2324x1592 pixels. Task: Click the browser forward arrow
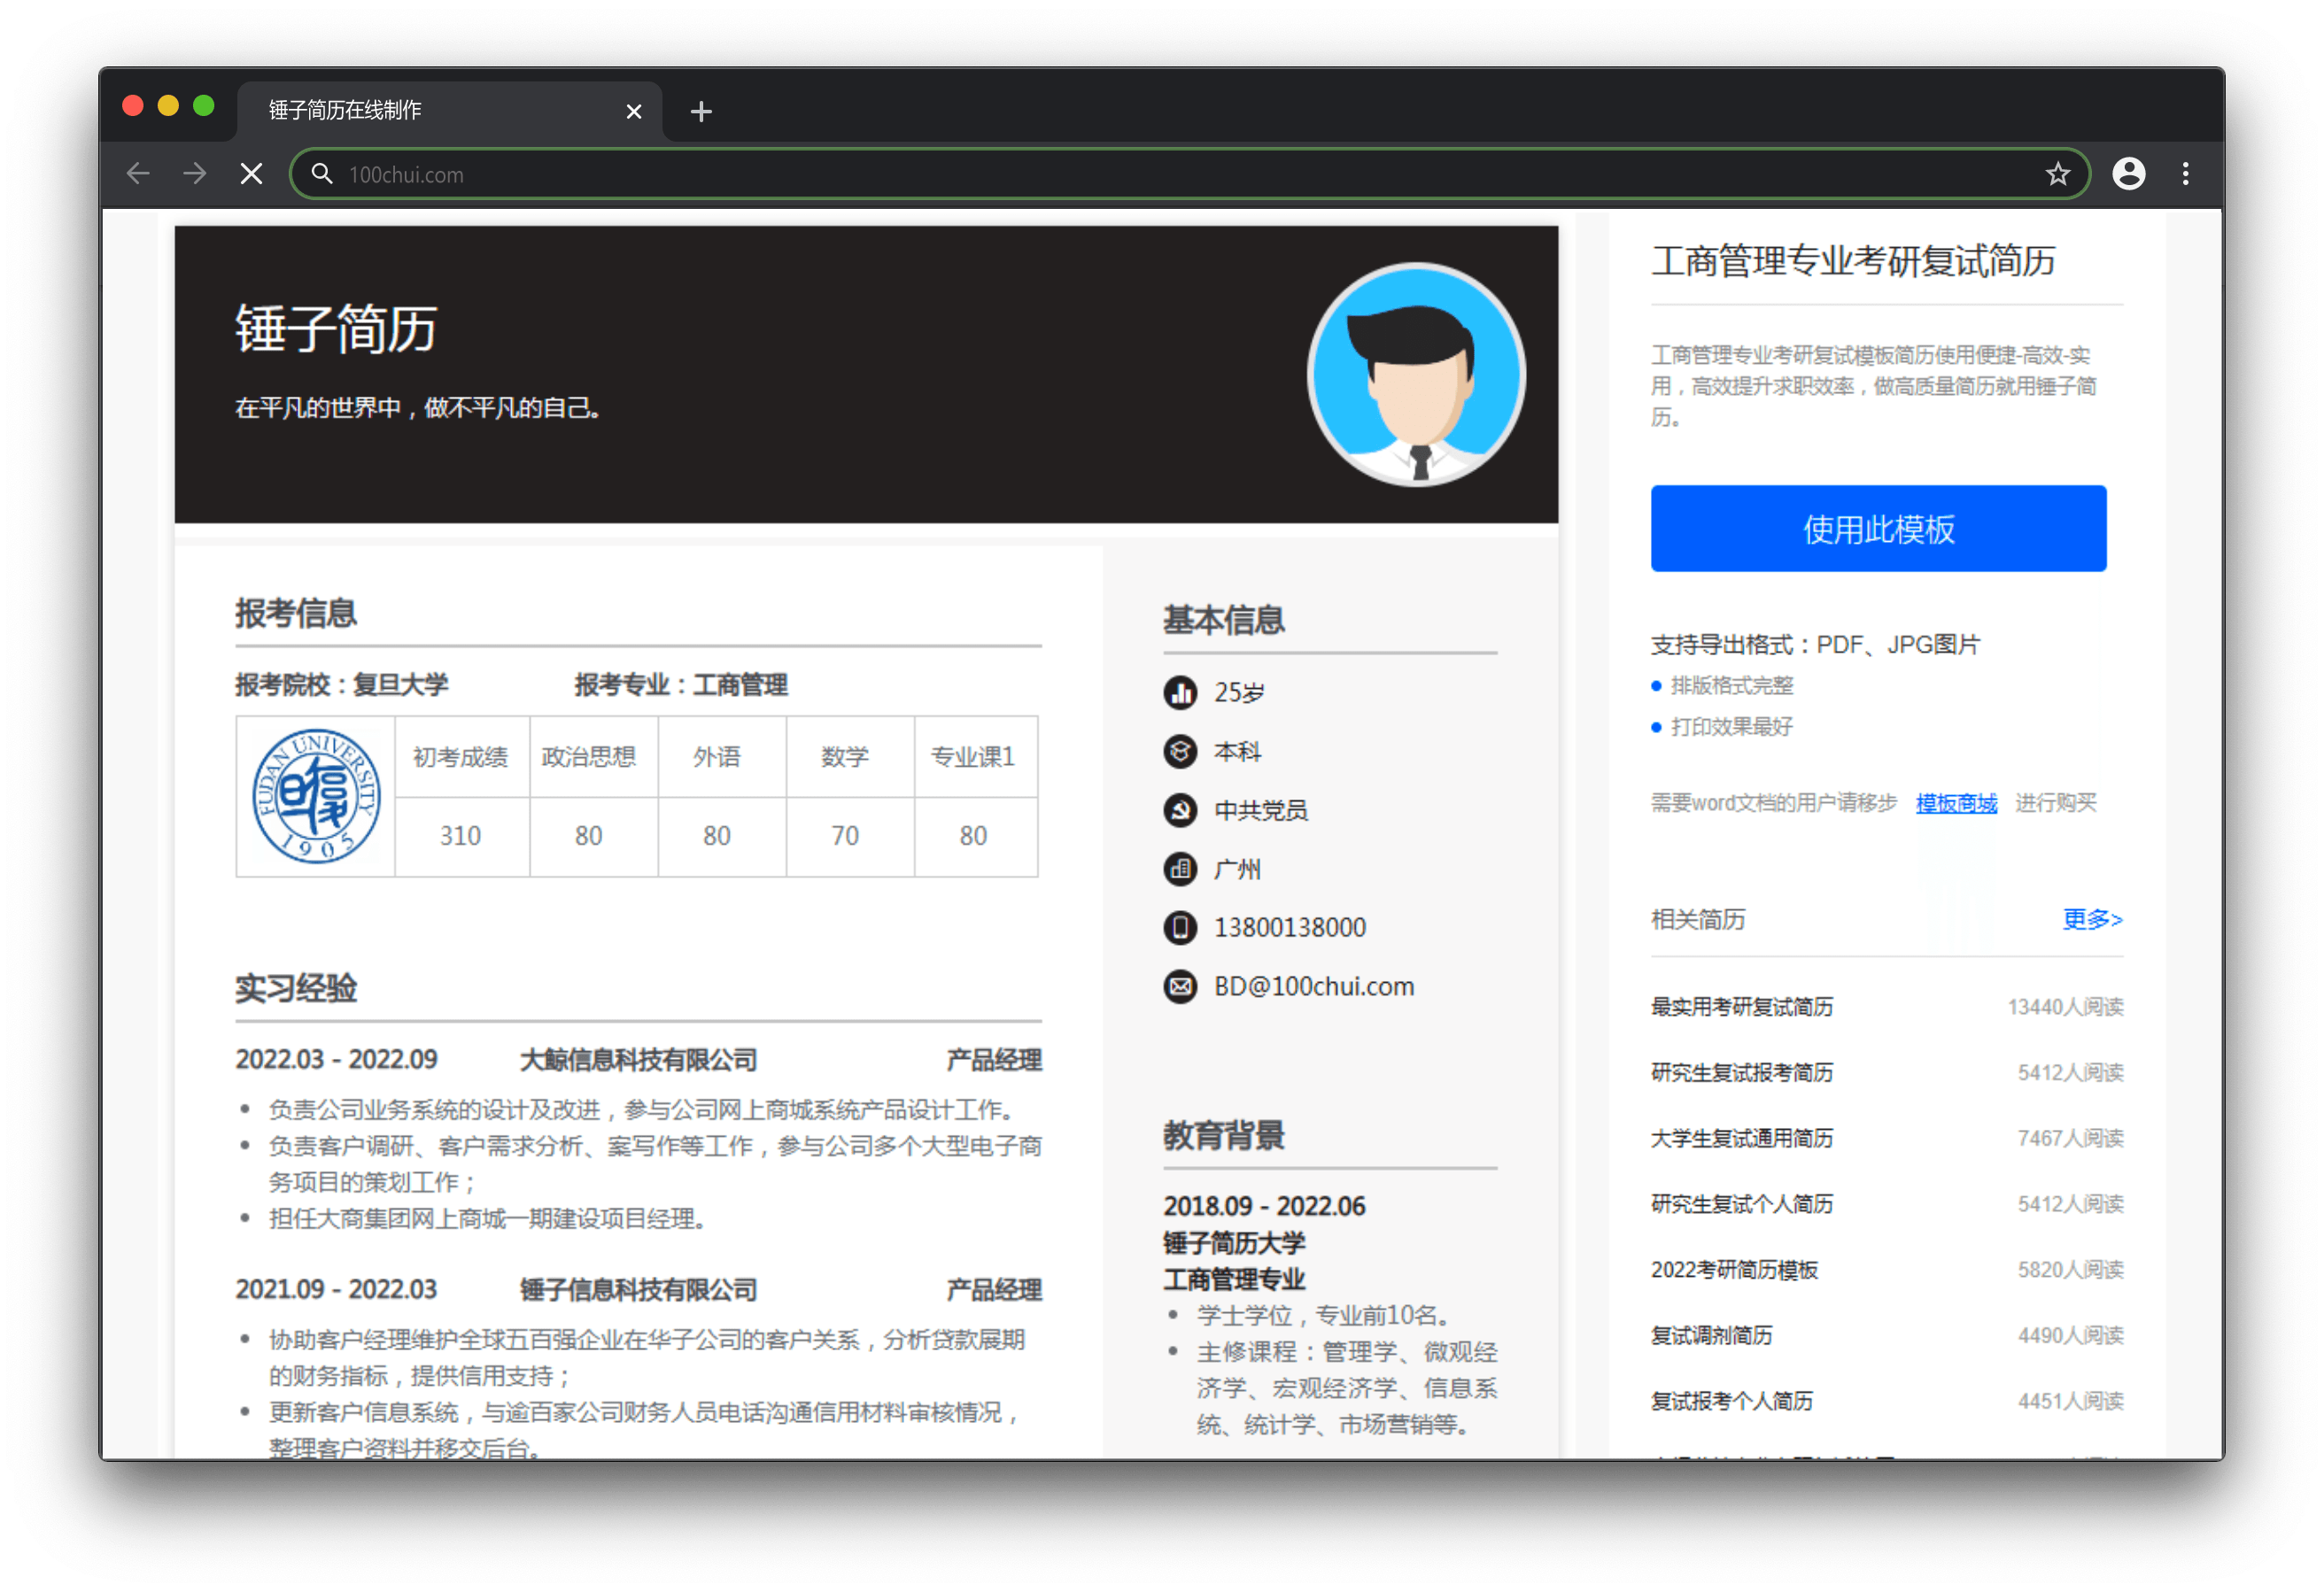(195, 174)
